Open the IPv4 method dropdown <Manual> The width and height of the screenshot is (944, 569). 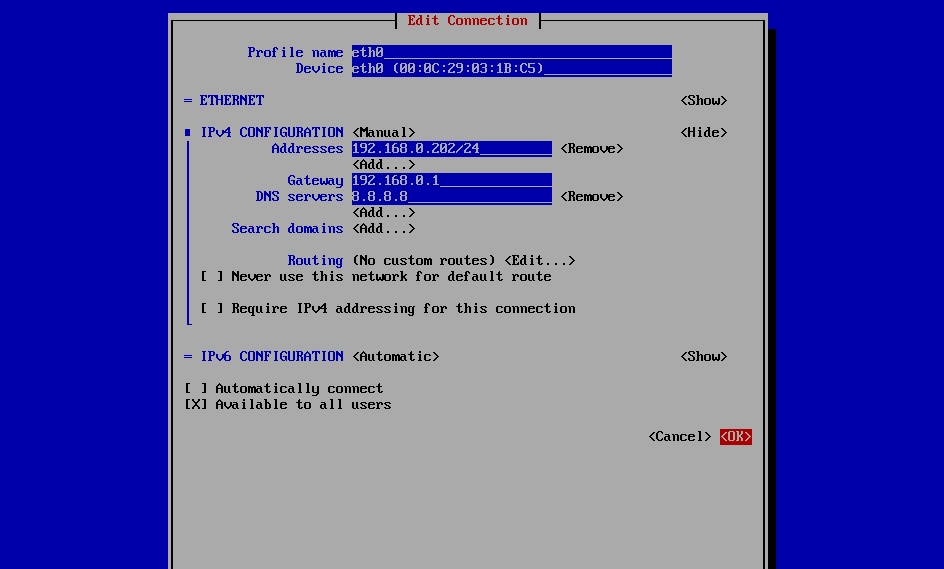(384, 132)
